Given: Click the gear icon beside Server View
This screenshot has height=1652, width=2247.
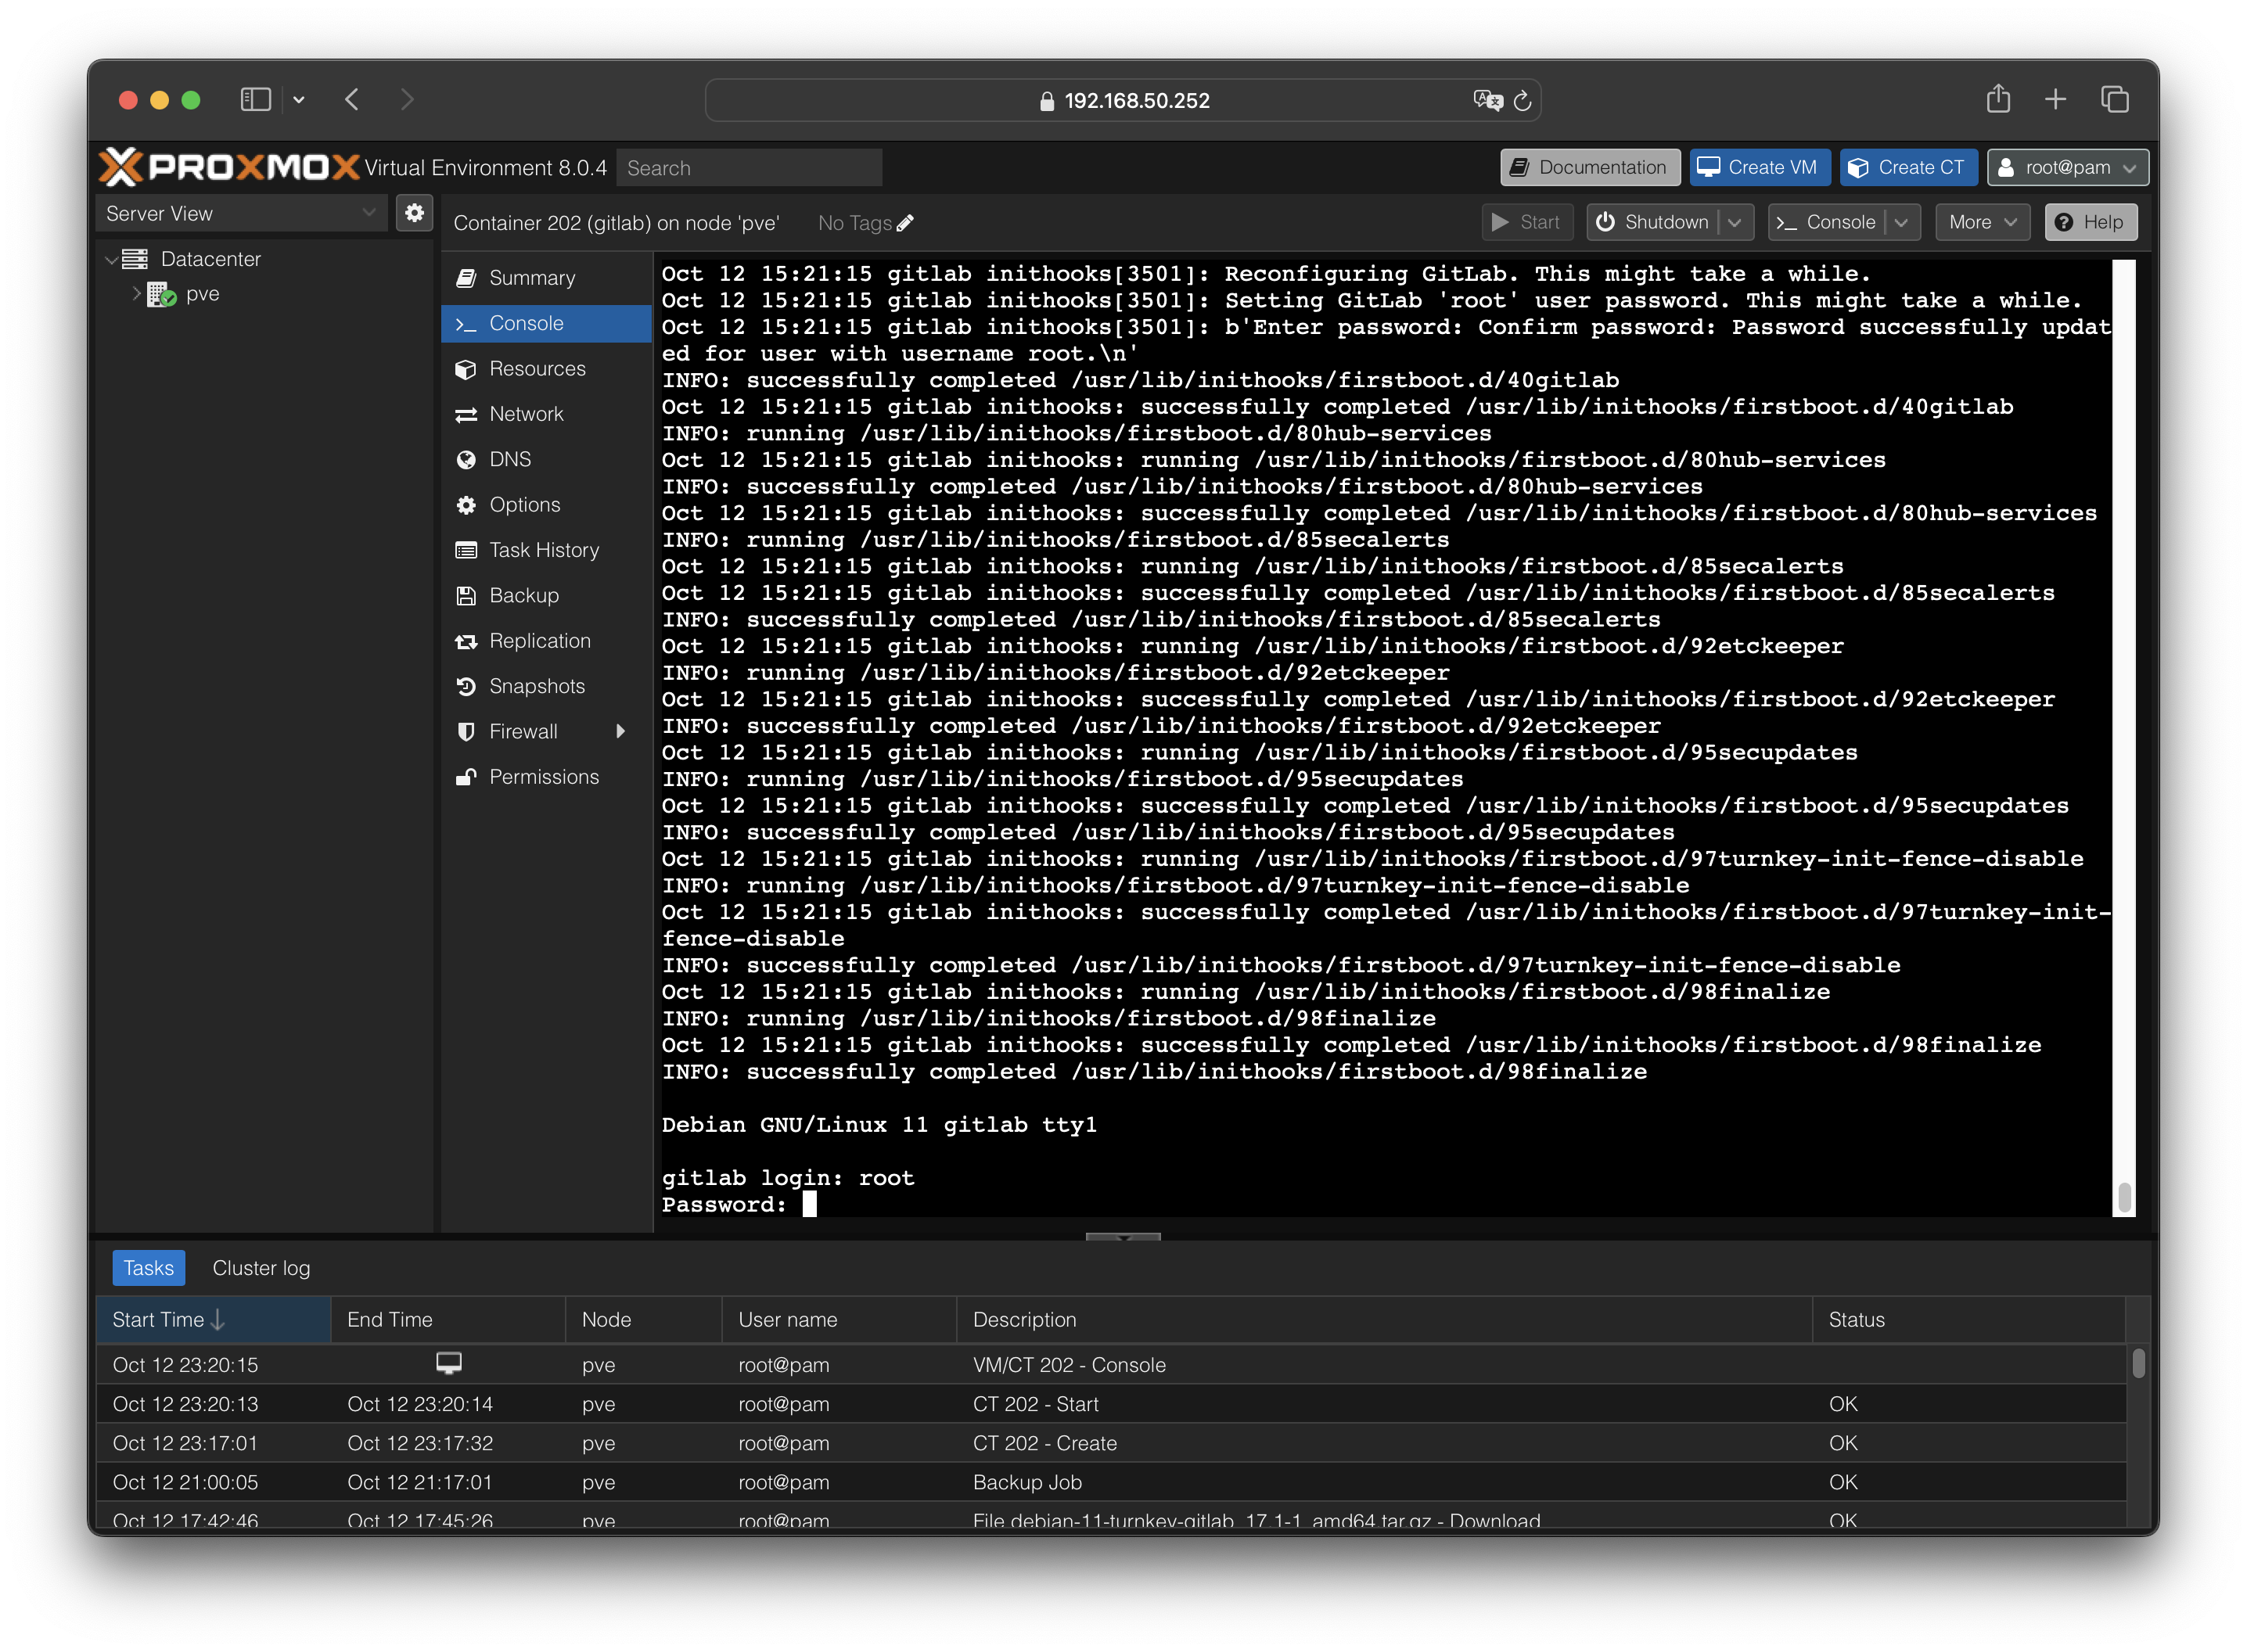Looking at the screenshot, I should [x=414, y=213].
